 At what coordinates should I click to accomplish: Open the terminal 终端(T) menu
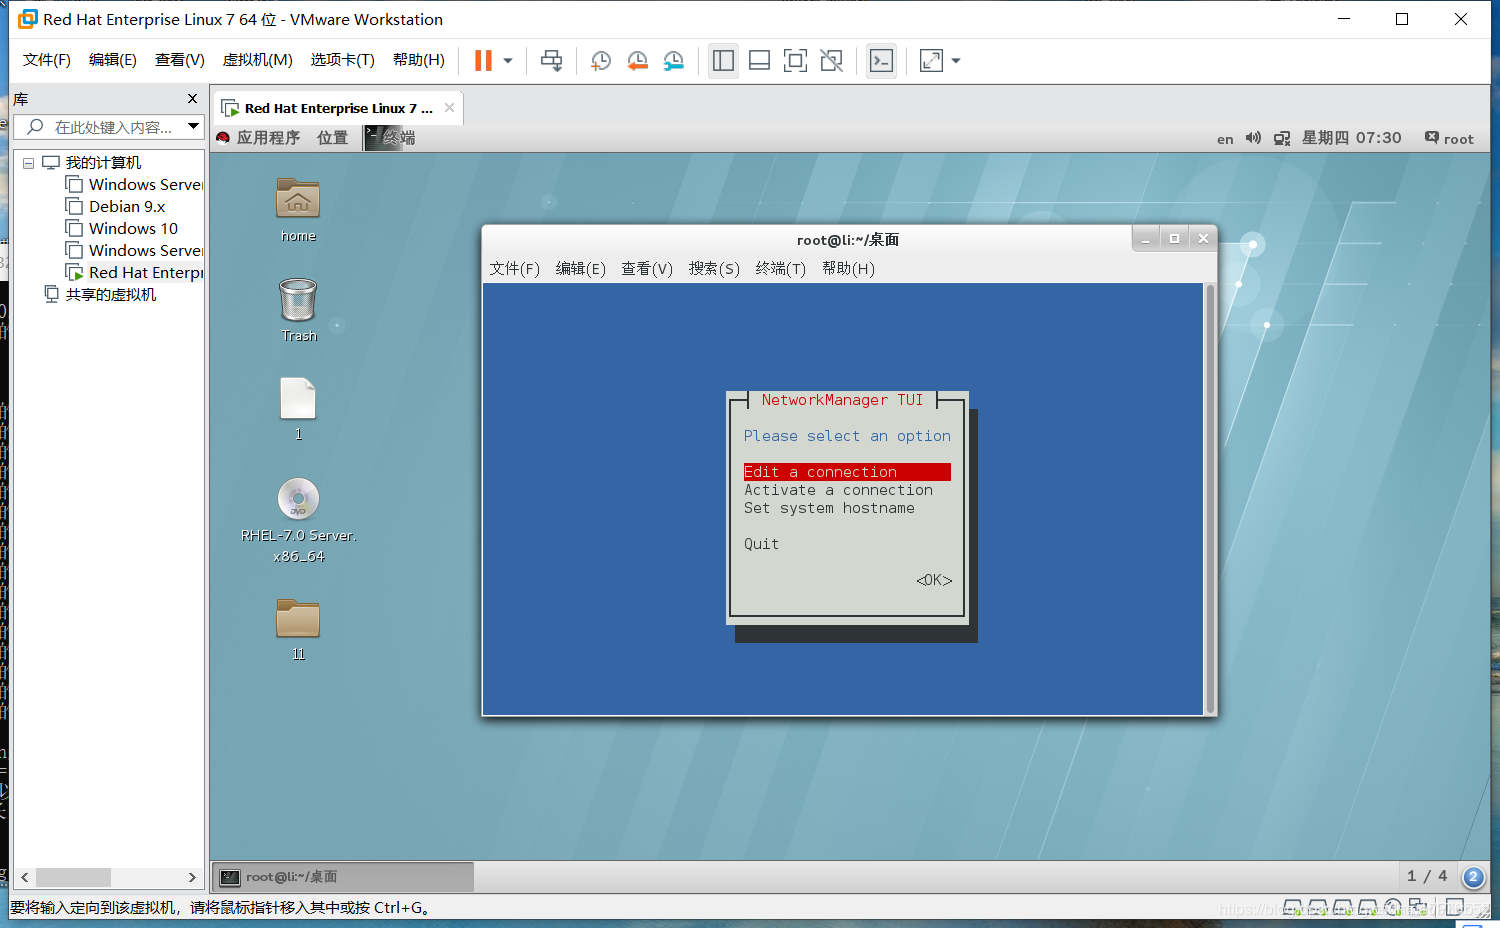781,269
